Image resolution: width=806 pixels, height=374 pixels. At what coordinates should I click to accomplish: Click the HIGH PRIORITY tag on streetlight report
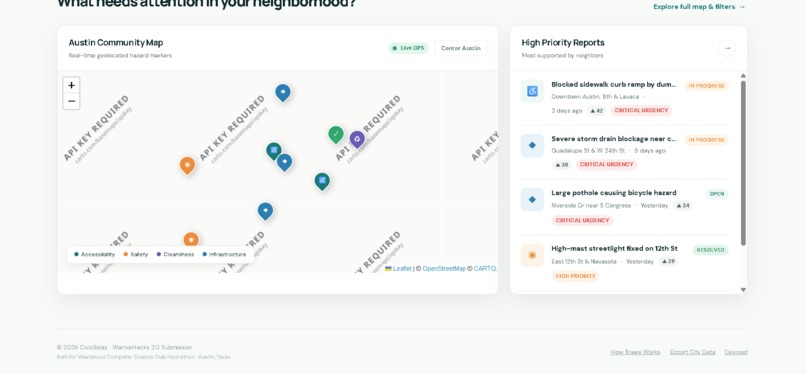[575, 276]
